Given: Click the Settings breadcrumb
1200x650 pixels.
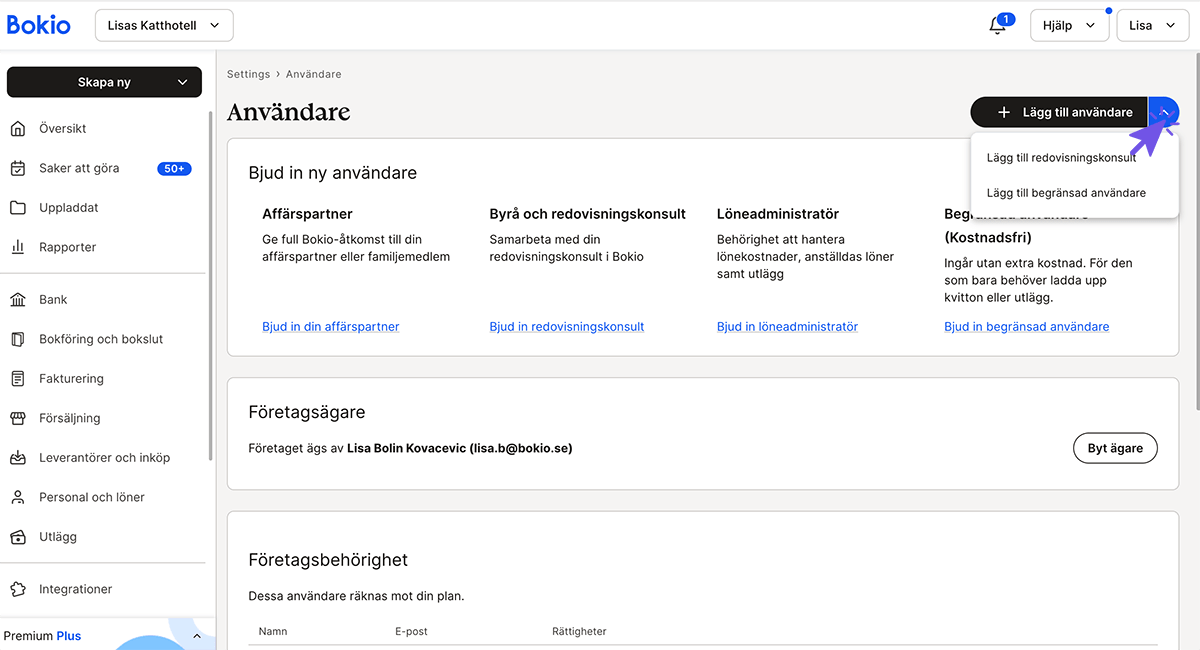Looking at the screenshot, I should (248, 74).
